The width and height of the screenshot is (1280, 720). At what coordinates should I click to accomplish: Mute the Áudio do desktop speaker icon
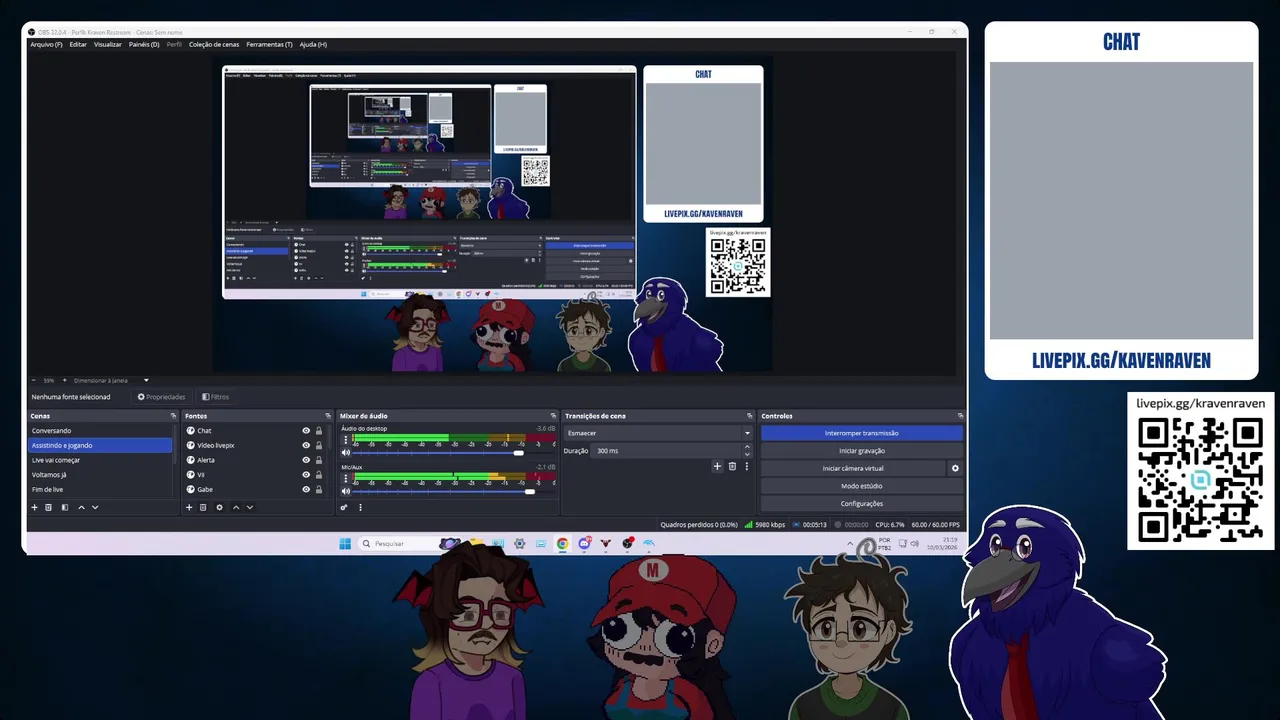[x=346, y=452]
